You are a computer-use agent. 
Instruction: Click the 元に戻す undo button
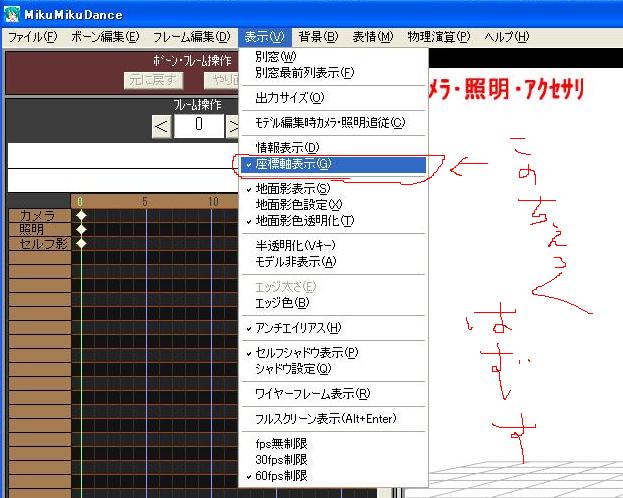pos(153,80)
